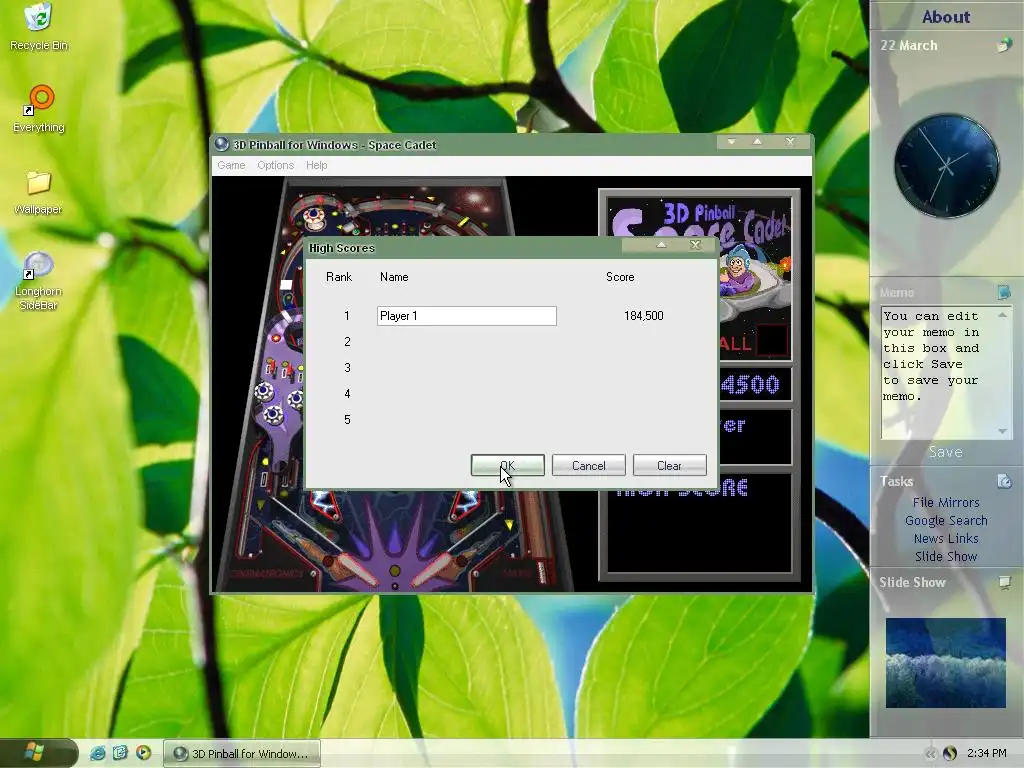1024x768 pixels.
Task: Open the Wallpaper folder icon
Action: click(x=39, y=192)
